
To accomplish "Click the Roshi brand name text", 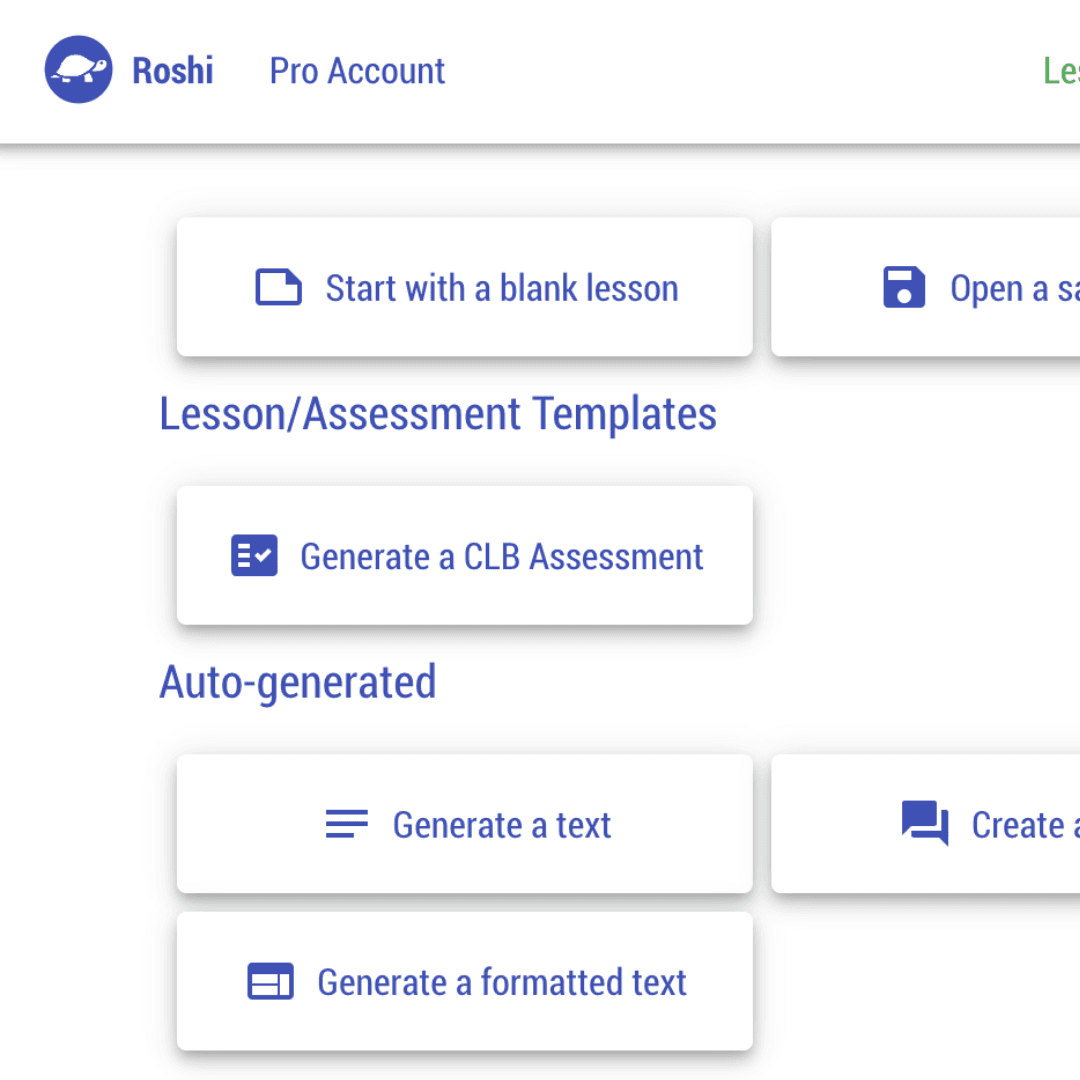I will [x=173, y=70].
